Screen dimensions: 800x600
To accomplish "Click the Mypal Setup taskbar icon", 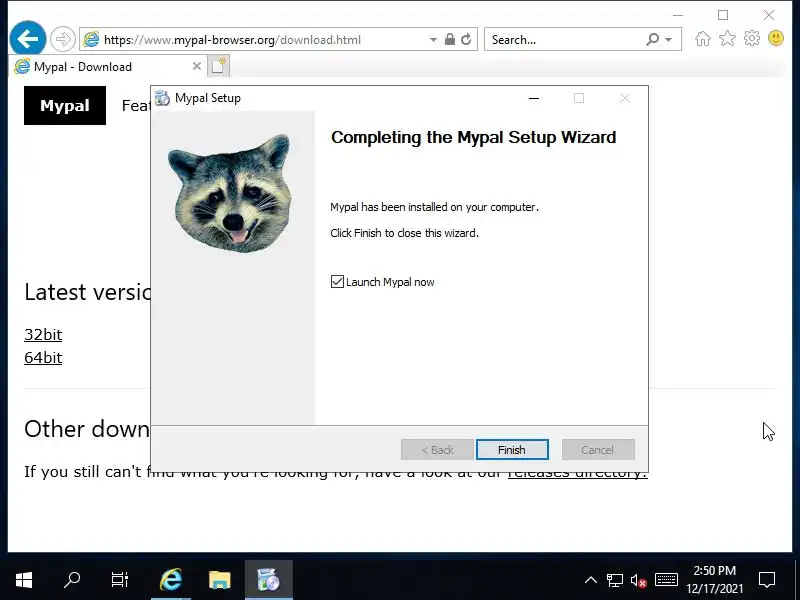I will tap(269, 580).
